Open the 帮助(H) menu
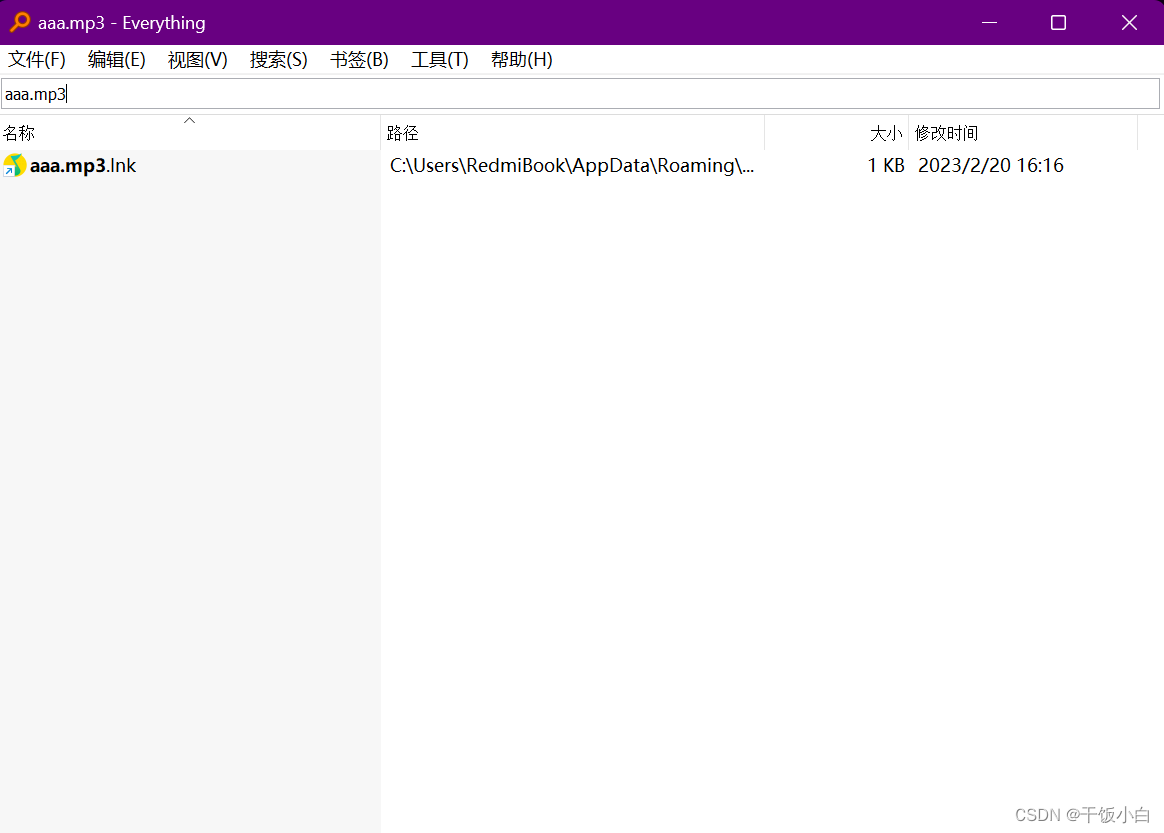1164x833 pixels. point(522,59)
